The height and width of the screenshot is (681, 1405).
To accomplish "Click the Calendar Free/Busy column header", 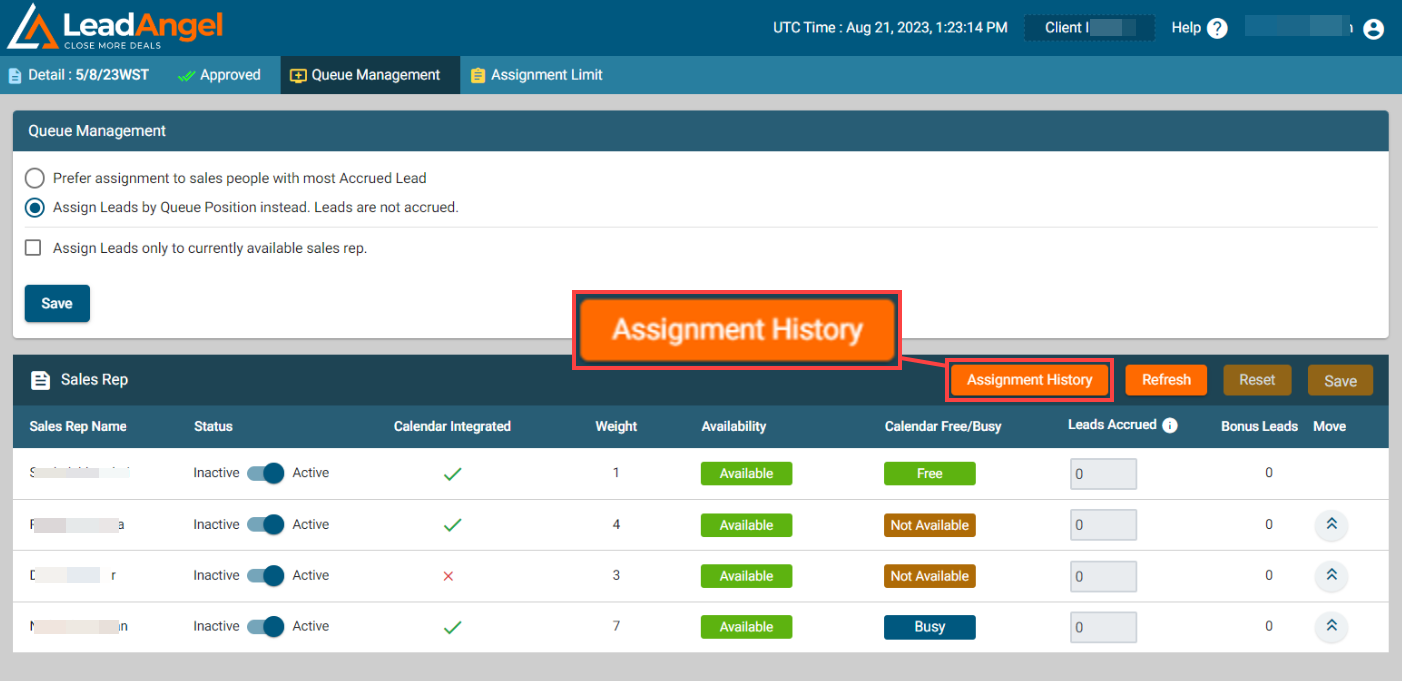I will pyautogui.click(x=943, y=426).
